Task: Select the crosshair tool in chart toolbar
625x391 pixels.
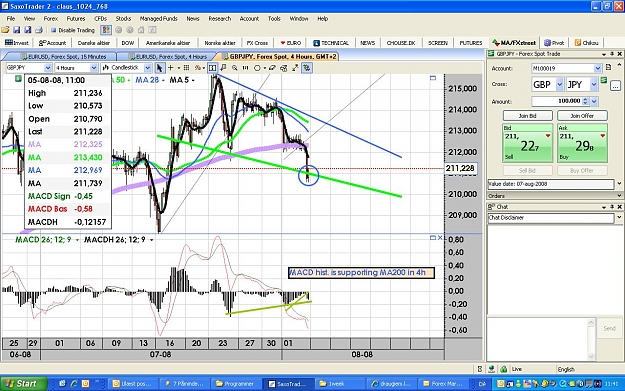Action: click(x=171, y=68)
